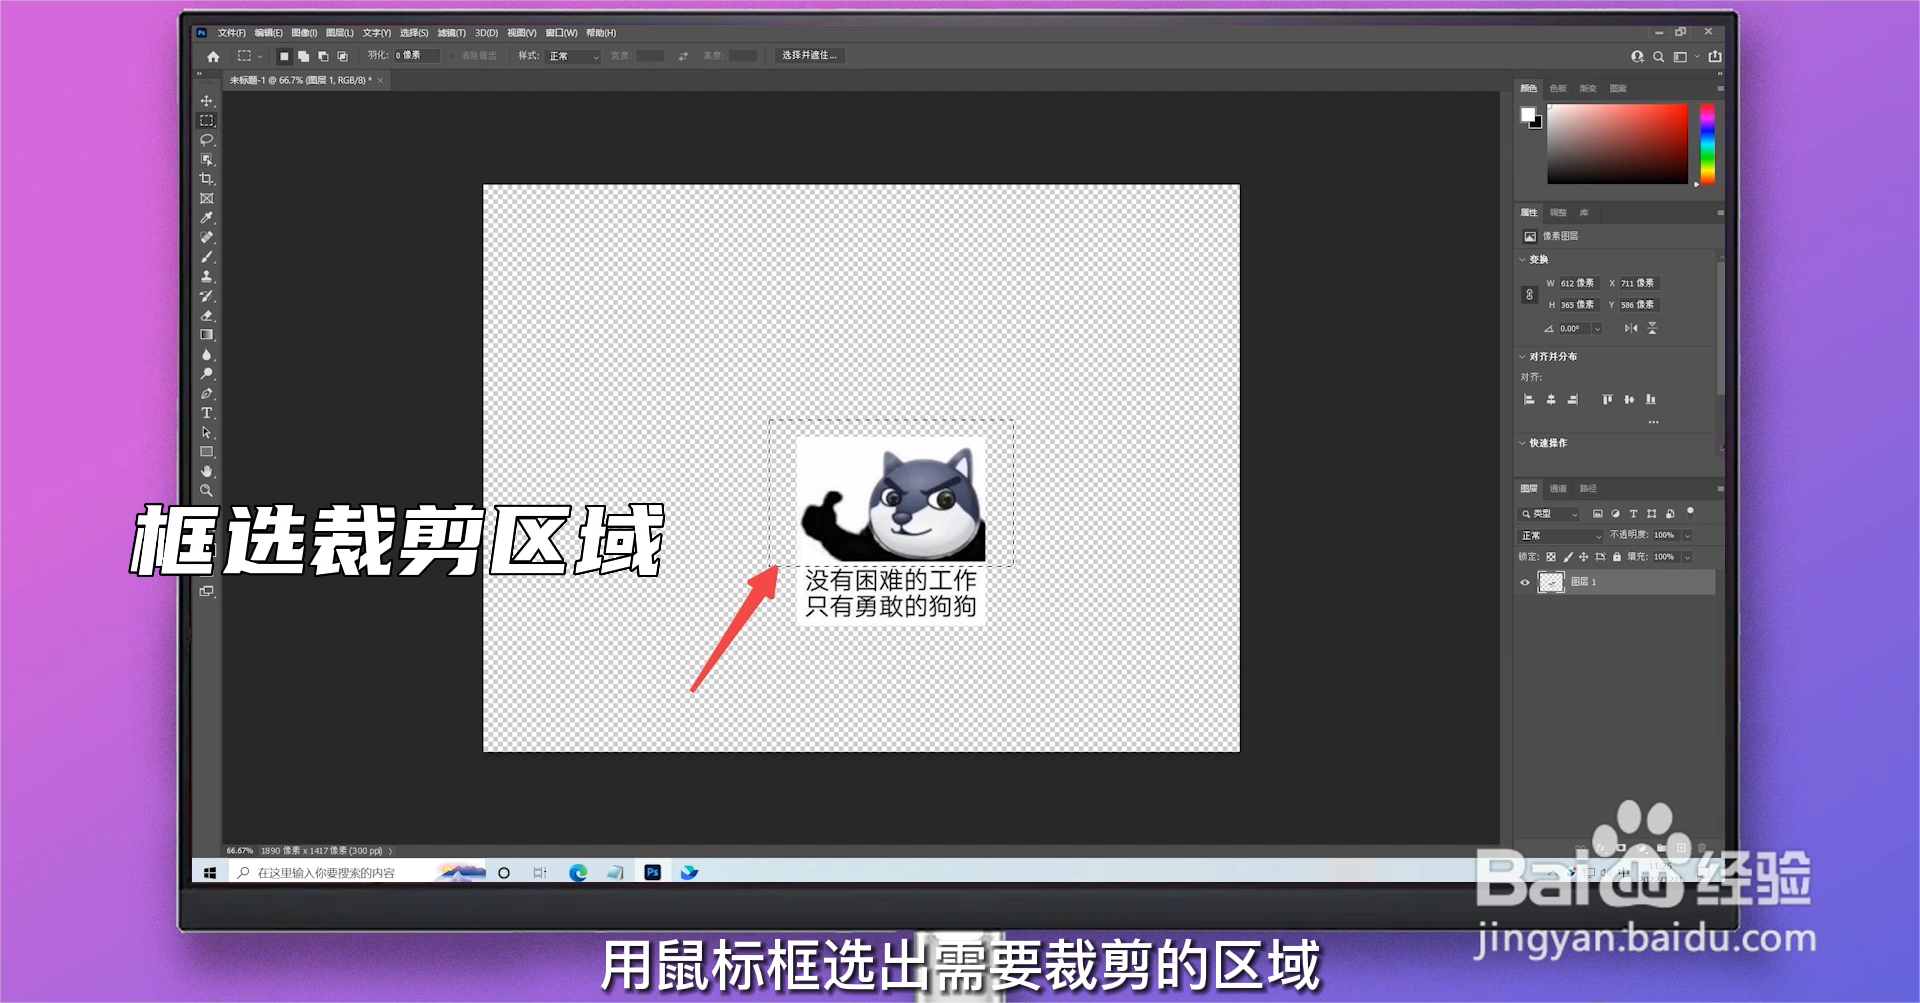
Task: Select the Gradient tool
Action: point(207,335)
